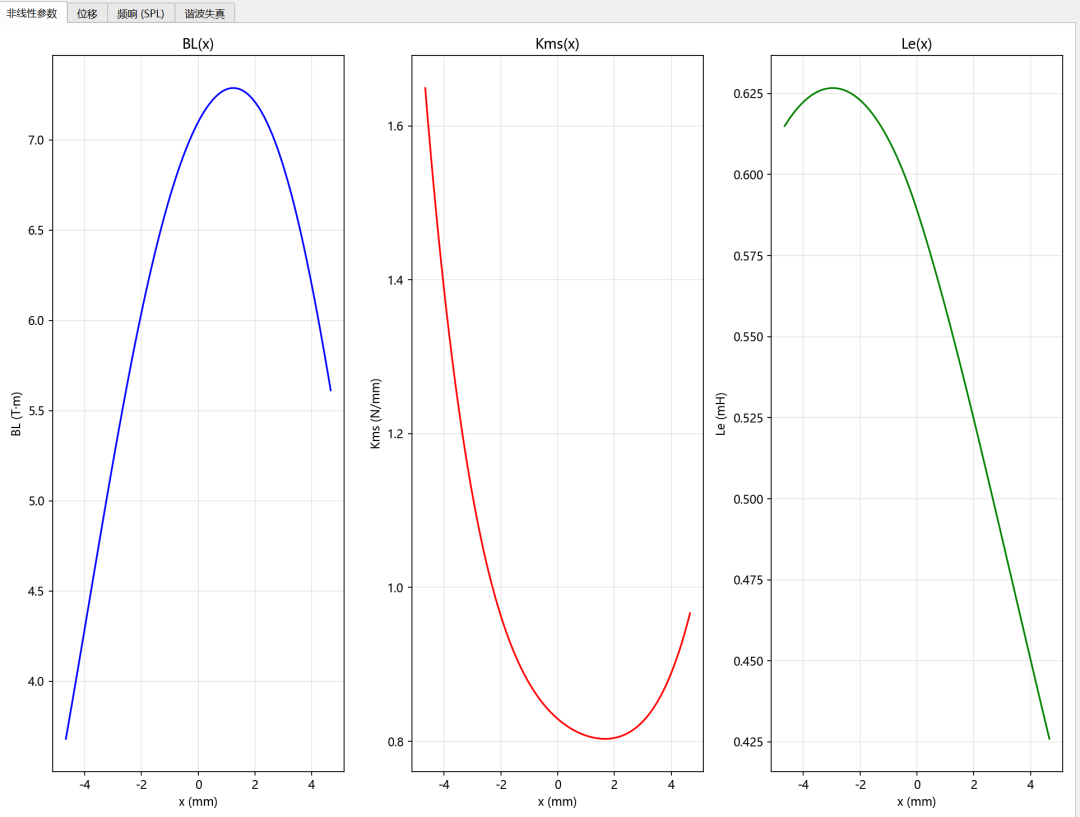Click the 非线性参数 tab
The height and width of the screenshot is (817, 1080).
(x=33, y=13)
